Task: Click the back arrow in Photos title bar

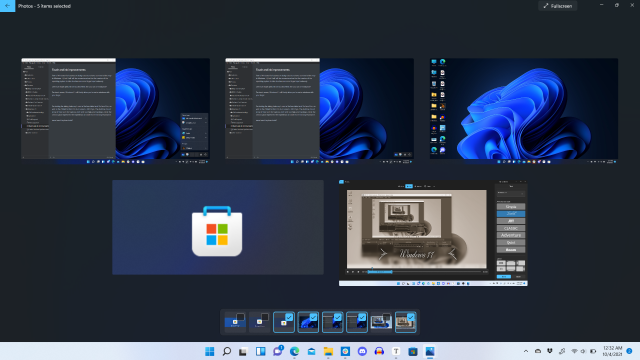Action: pos(7,6)
